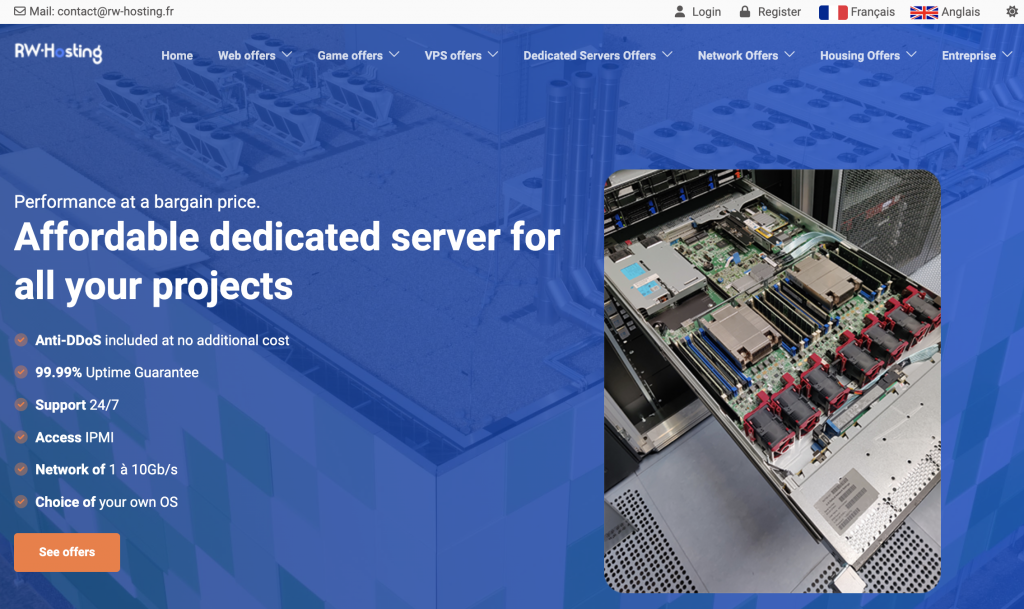
Task: Click the Register padlock icon
Action: click(x=744, y=12)
